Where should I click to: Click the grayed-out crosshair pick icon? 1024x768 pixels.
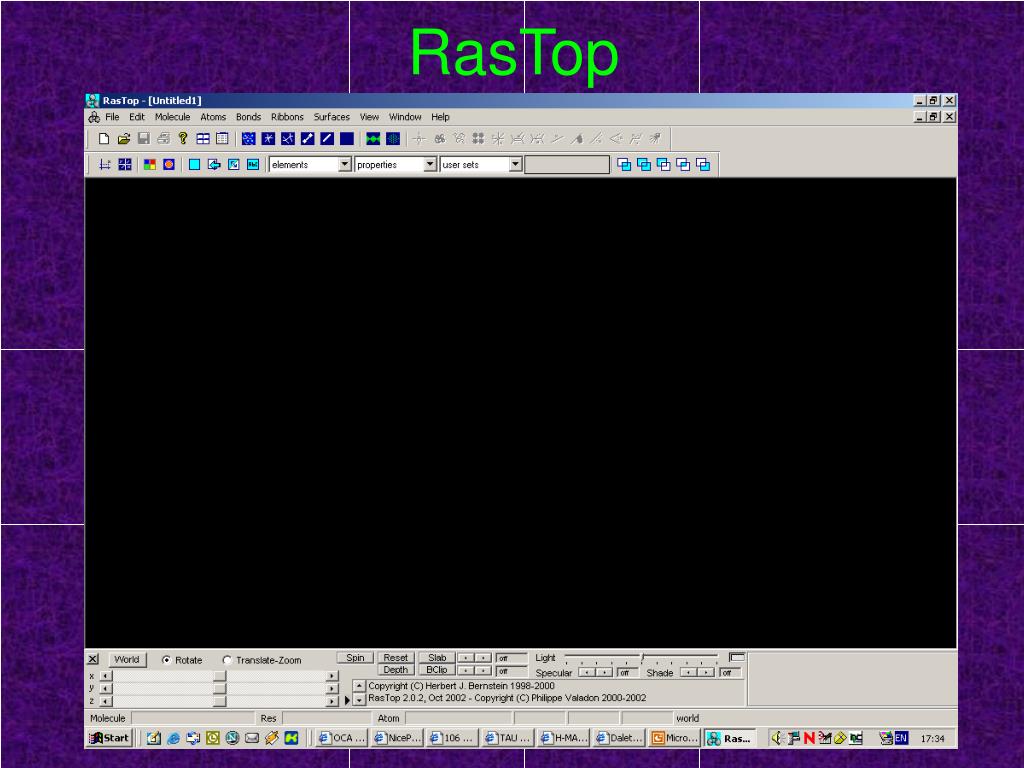(419, 138)
